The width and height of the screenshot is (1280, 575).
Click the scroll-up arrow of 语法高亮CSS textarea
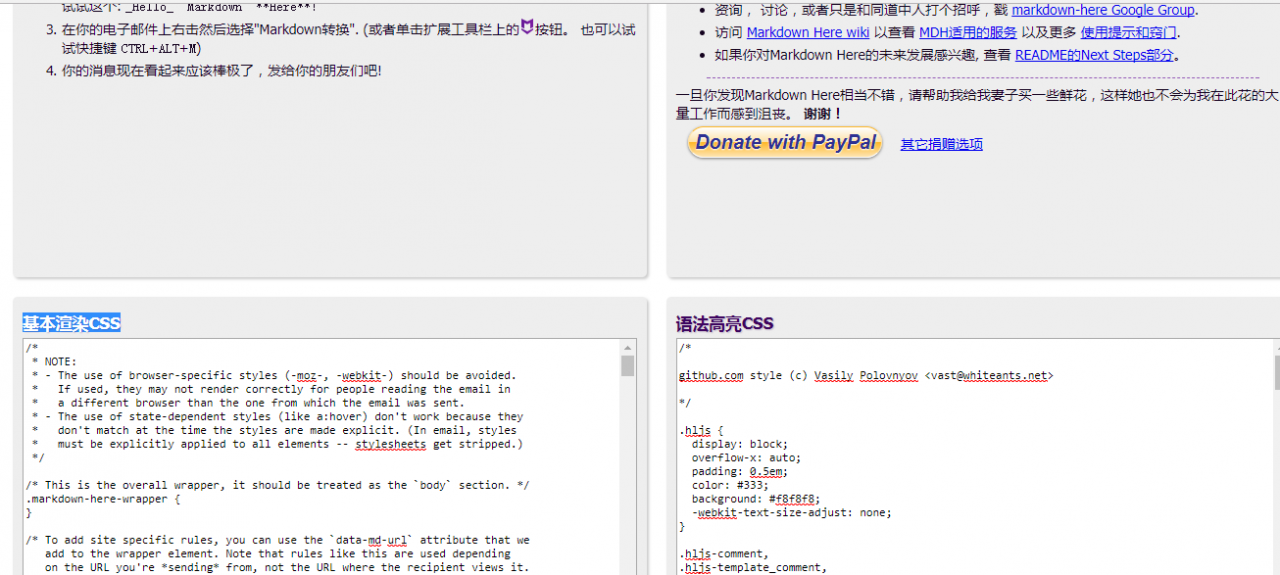[x=1277, y=347]
